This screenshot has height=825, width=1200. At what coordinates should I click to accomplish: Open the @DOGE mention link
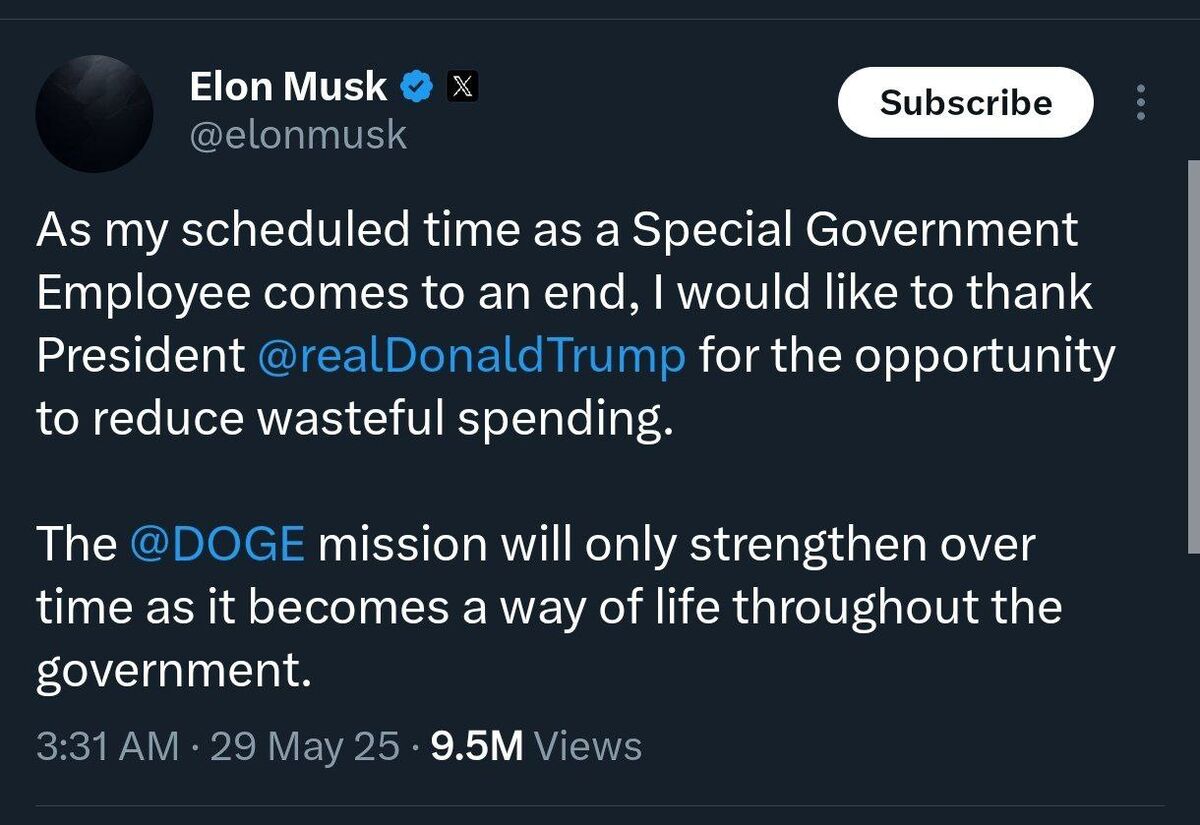217,544
